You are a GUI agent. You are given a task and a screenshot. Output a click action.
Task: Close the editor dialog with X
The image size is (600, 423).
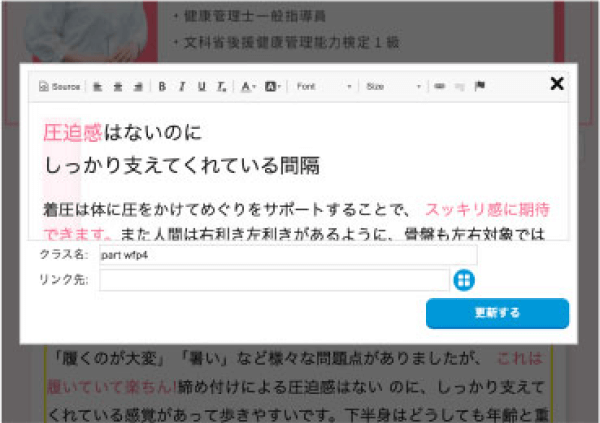coord(557,83)
